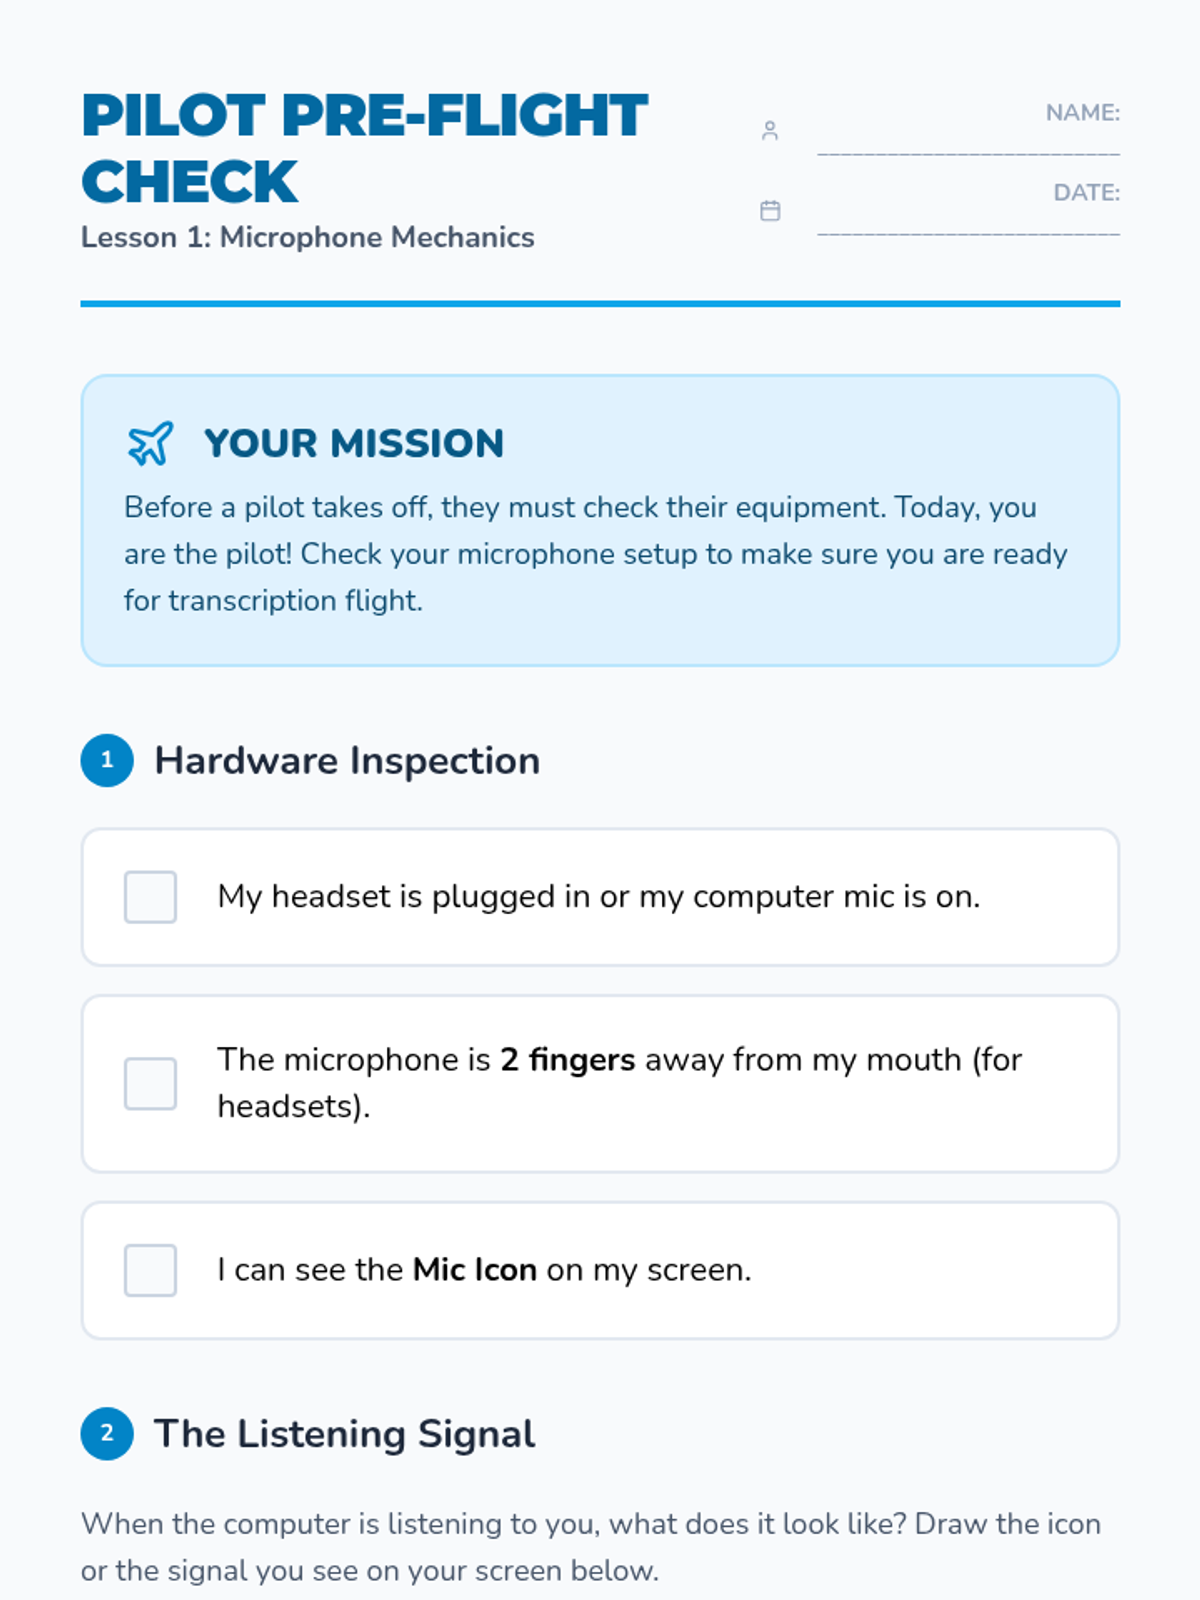This screenshot has width=1200, height=1600.
Task: Click the mission description paragraph
Action: coord(596,554)
